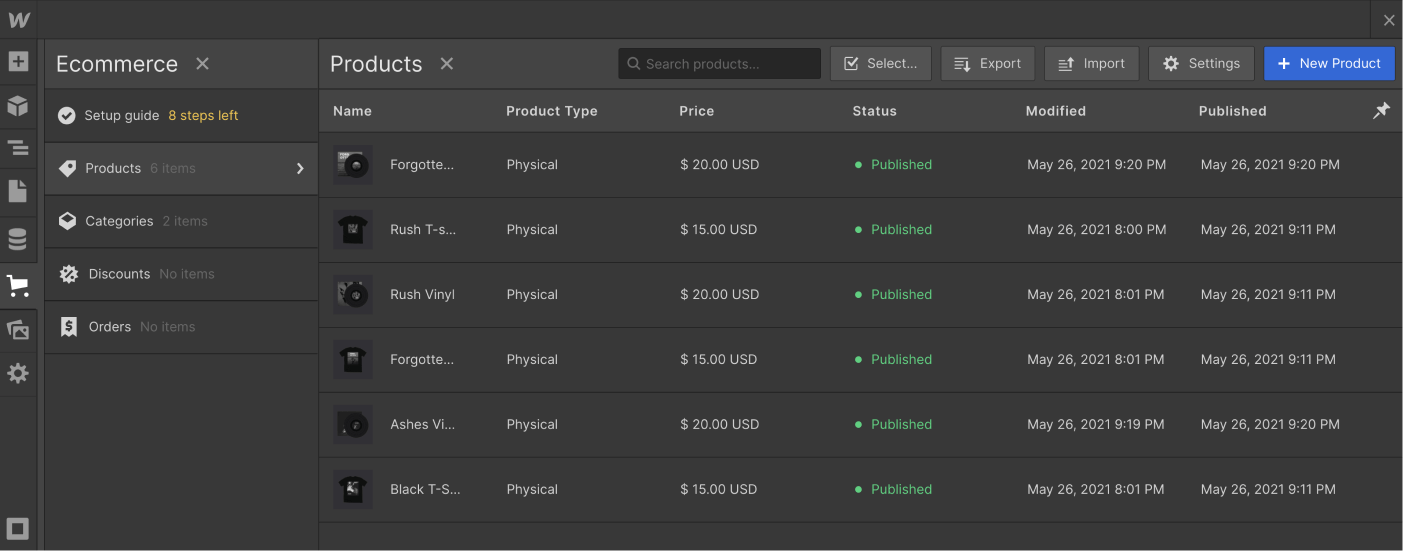This screenshot has width=1403, height=551.
Task: Click the Export button
Action: (x=988, y=64)
